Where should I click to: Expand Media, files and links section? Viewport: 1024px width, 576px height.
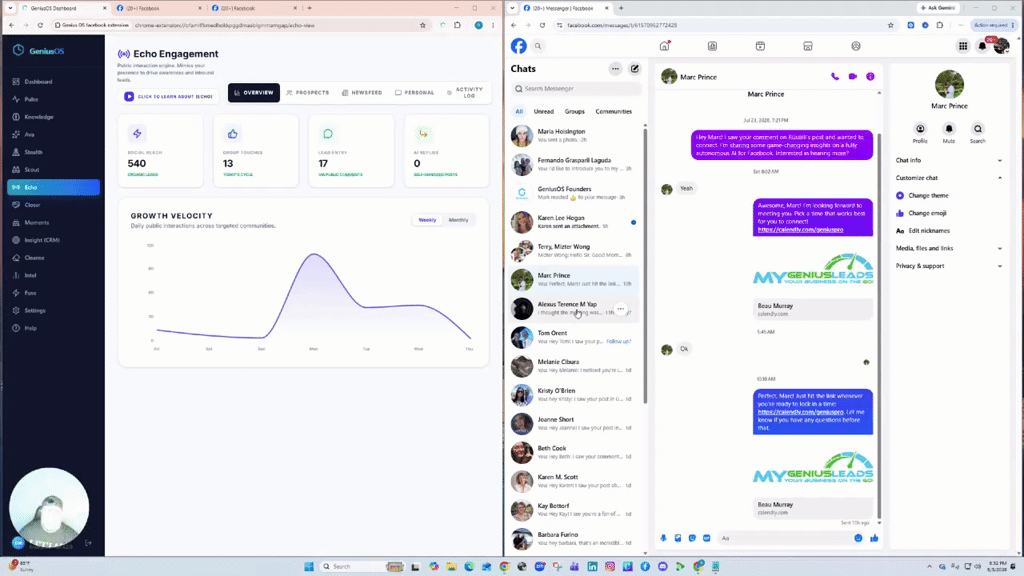click(x=948, y=248)
